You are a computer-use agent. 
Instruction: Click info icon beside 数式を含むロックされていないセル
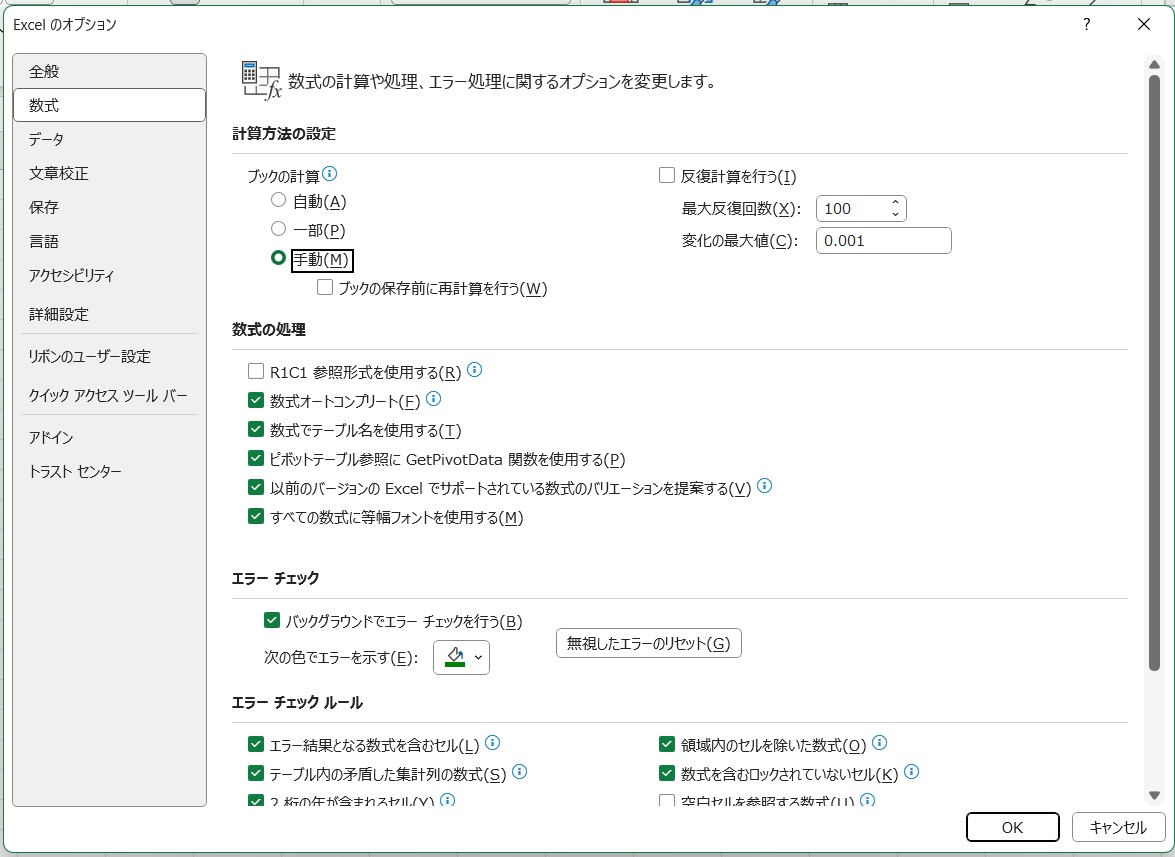tap(911, 772)
